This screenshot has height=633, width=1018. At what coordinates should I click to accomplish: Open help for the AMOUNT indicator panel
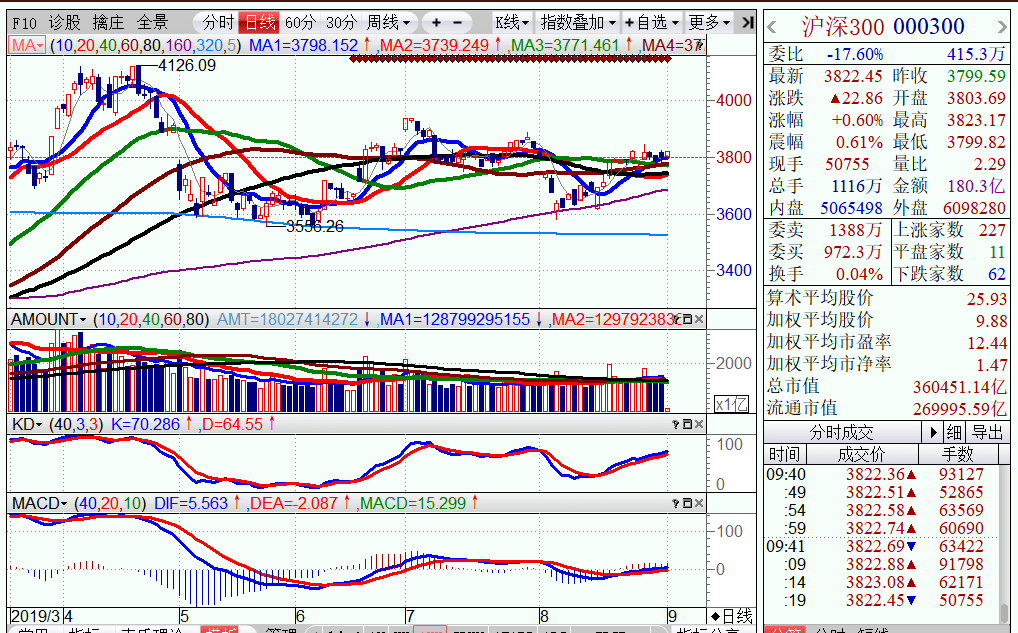tap(677, 319)
